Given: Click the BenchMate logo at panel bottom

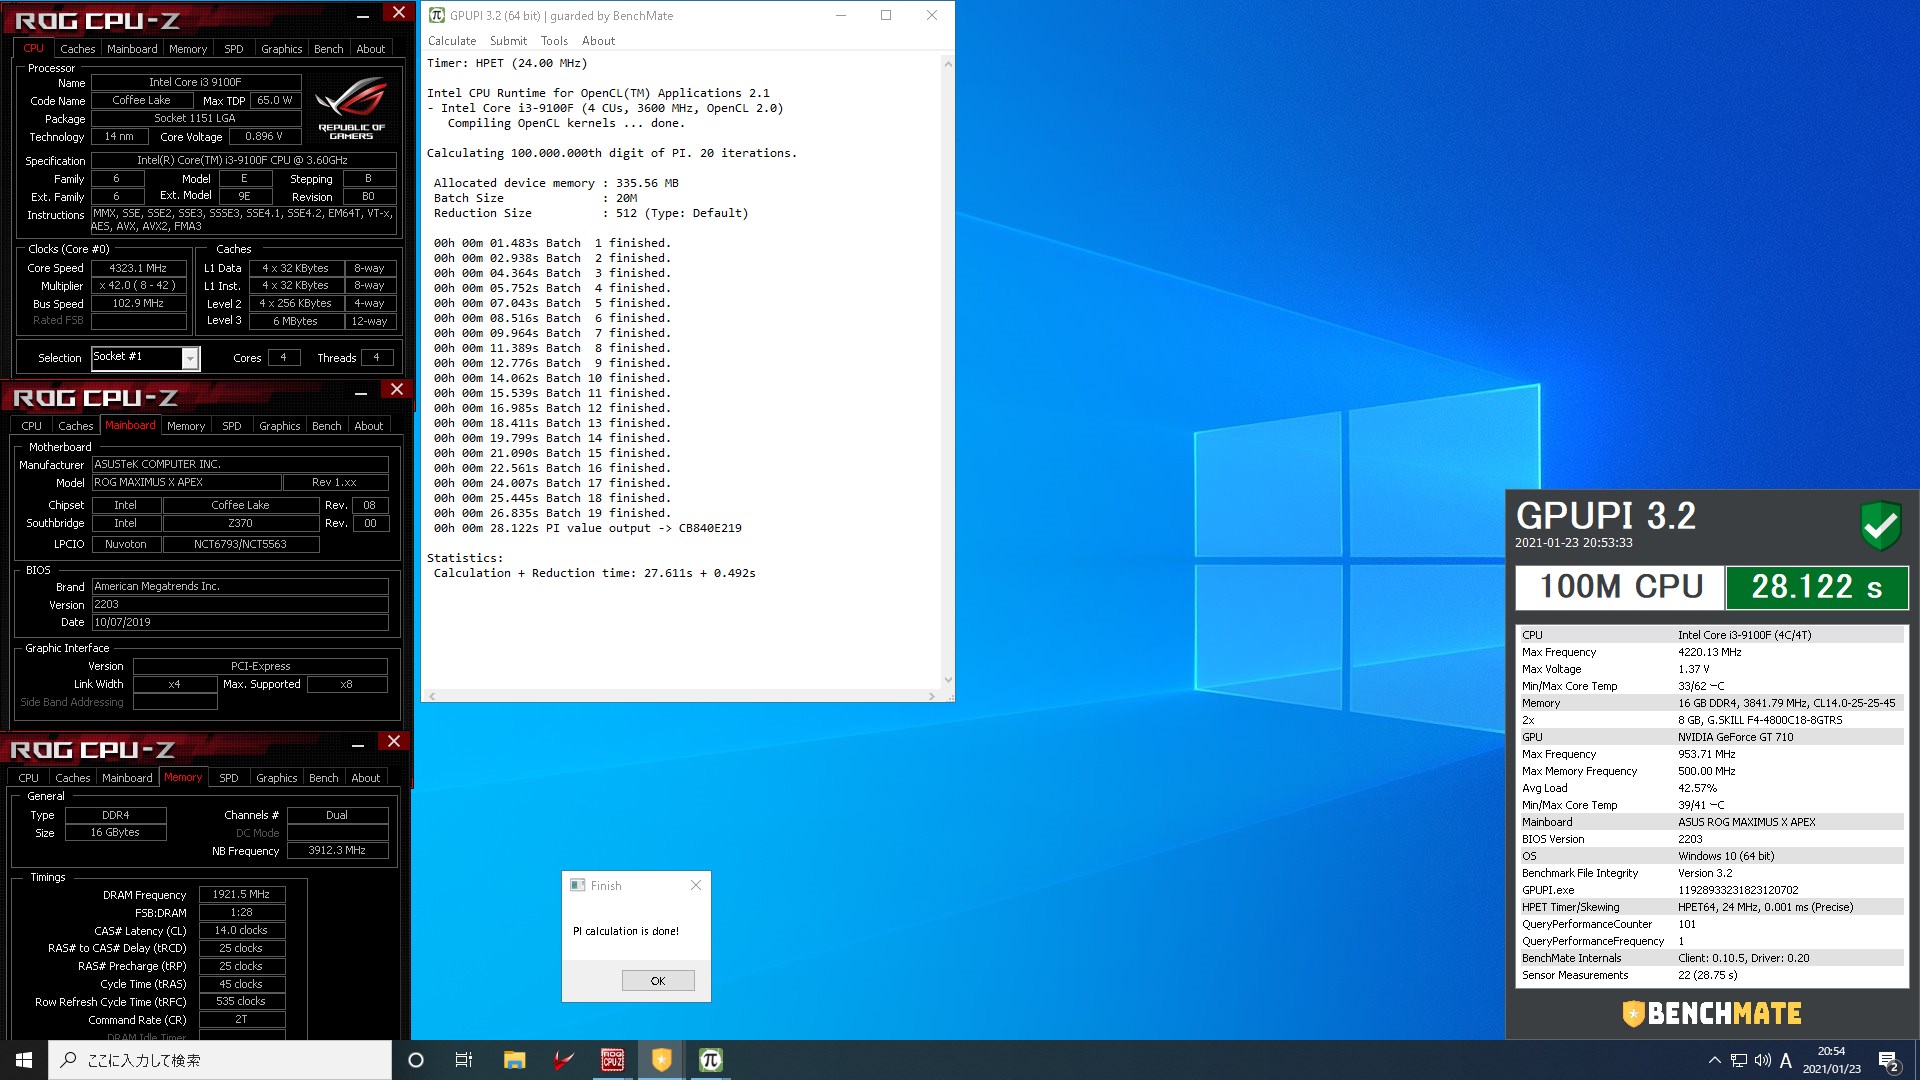Looking at the screenshot, I should tap(1711, 1013).
